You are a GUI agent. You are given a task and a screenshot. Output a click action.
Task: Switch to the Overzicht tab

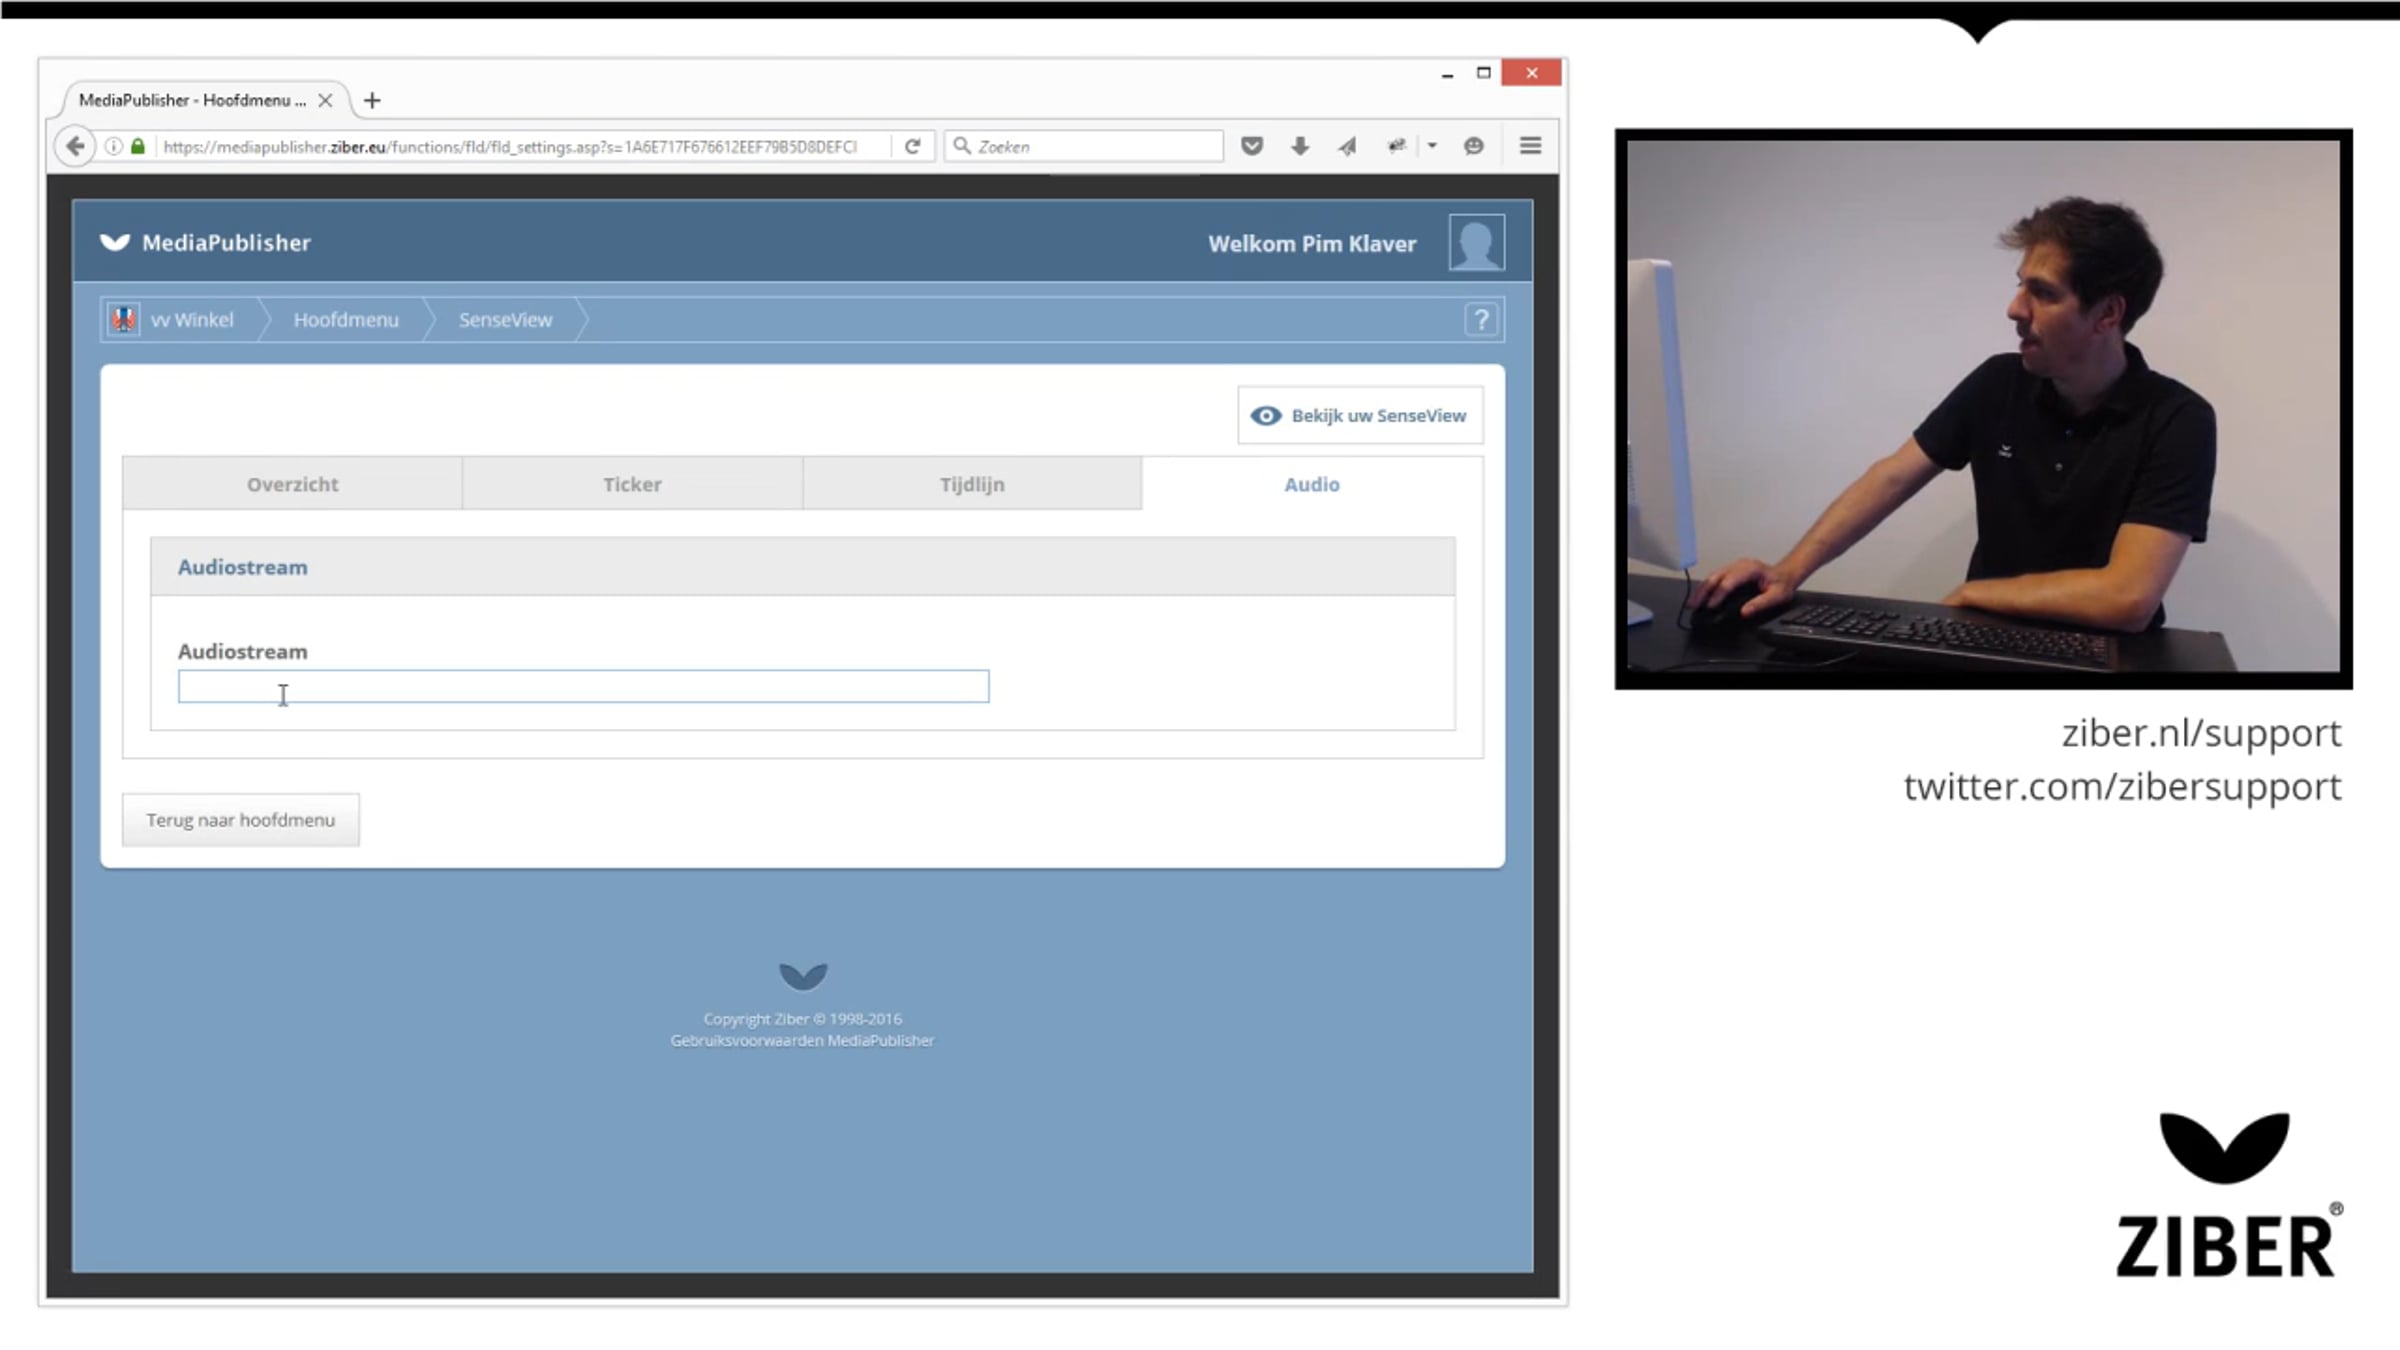[x=292, y=484]
